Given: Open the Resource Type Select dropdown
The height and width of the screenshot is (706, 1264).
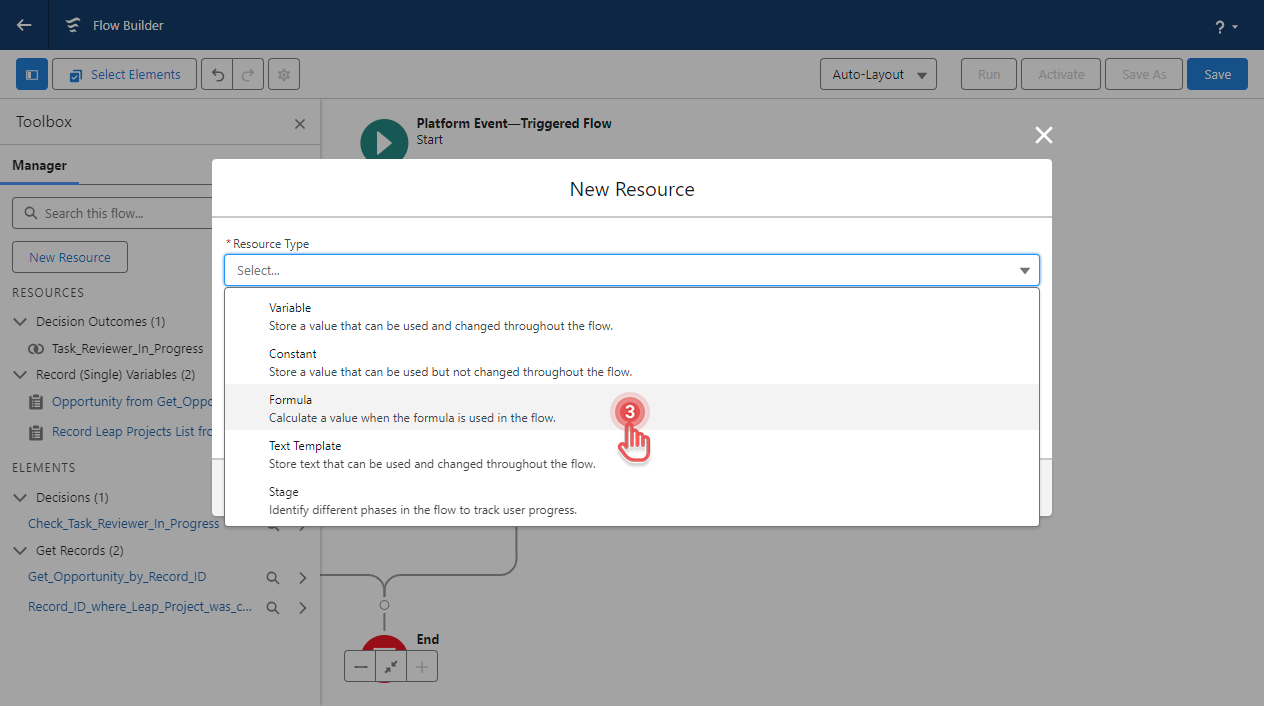Looking at the screenshot, I should click(631, 269).
